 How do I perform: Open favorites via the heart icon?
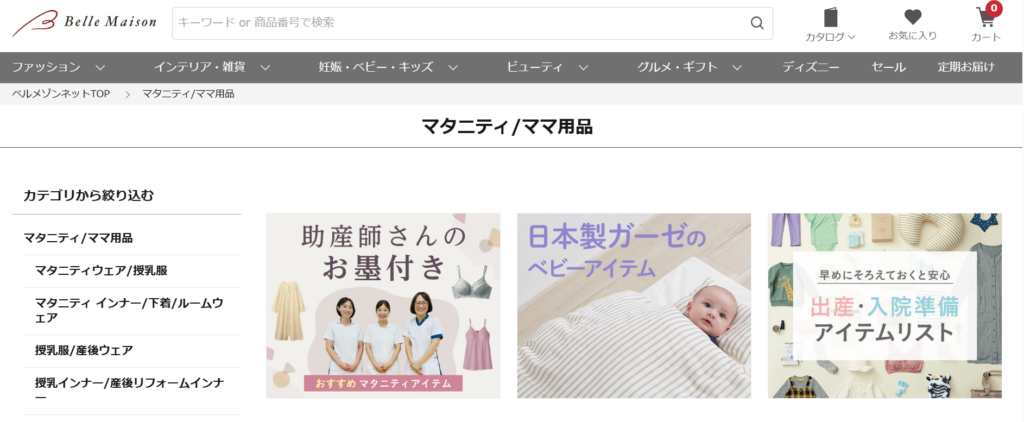[912, 17]
